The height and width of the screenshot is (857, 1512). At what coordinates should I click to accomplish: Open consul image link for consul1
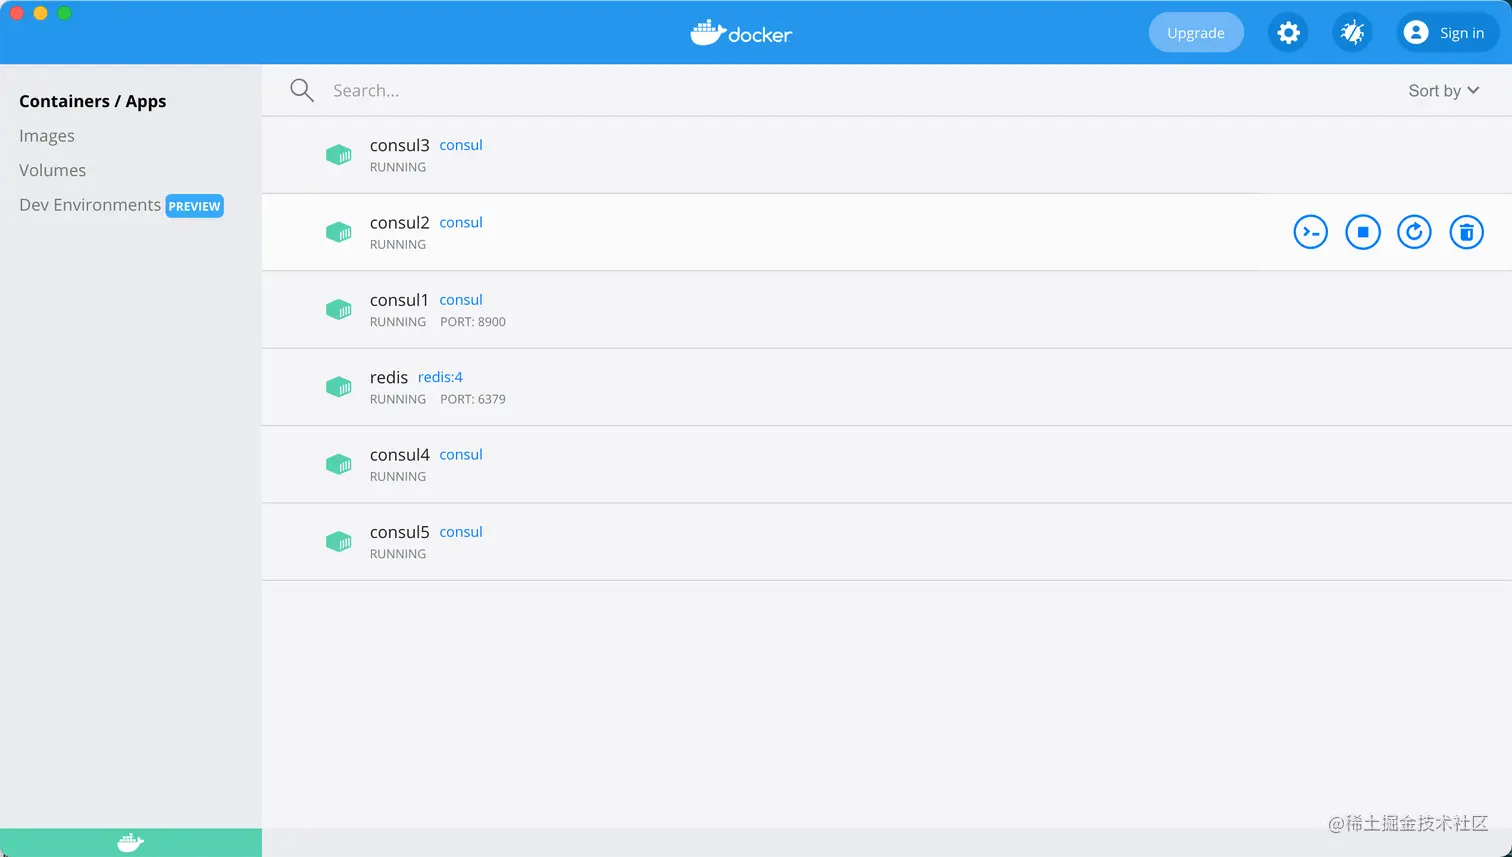click(x=461, y=300)
